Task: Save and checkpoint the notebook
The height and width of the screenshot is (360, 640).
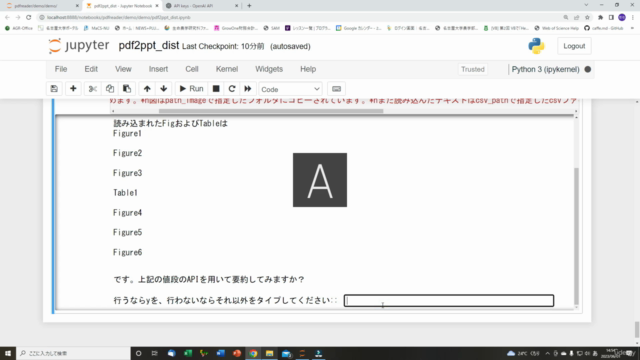Action: [54, 89]
